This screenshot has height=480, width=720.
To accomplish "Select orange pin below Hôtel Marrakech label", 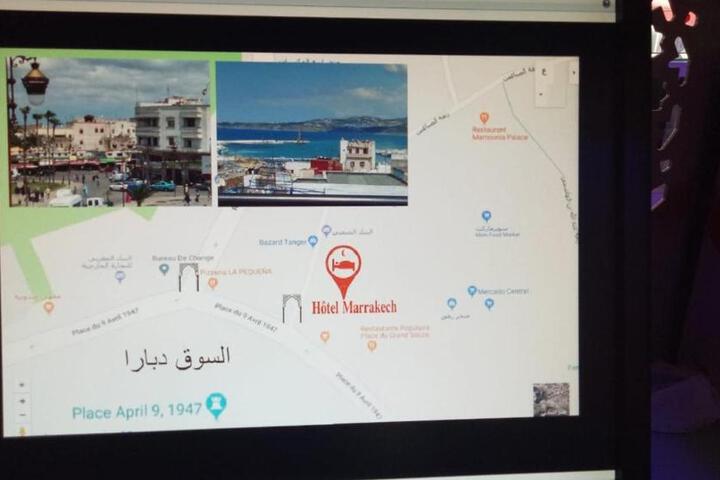I will coord(325,337).
